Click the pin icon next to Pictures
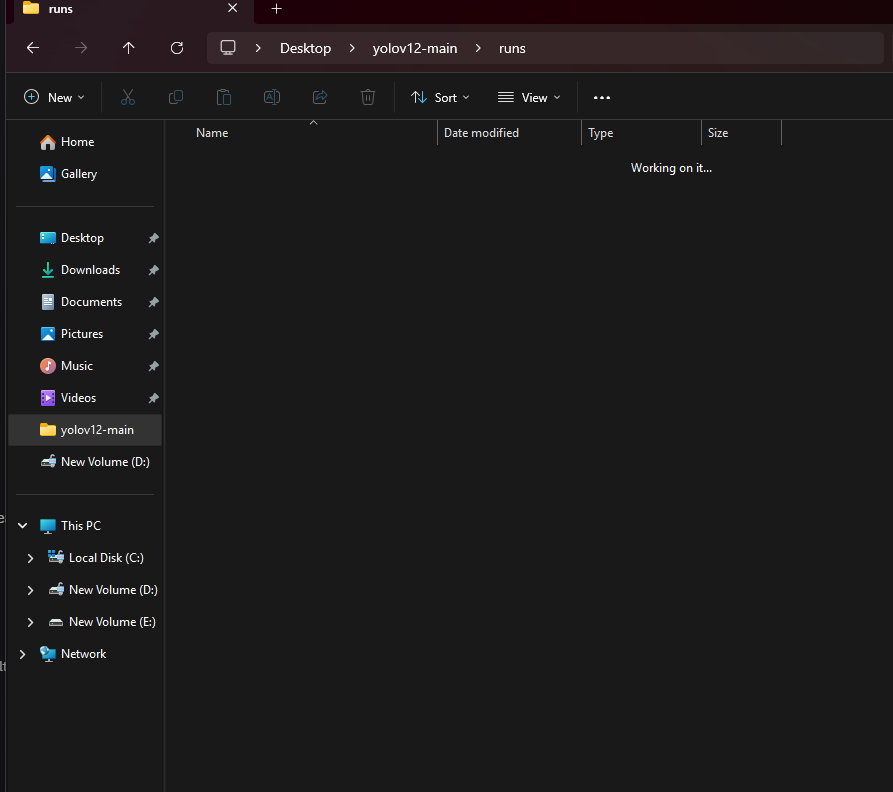 coord(153,334)
